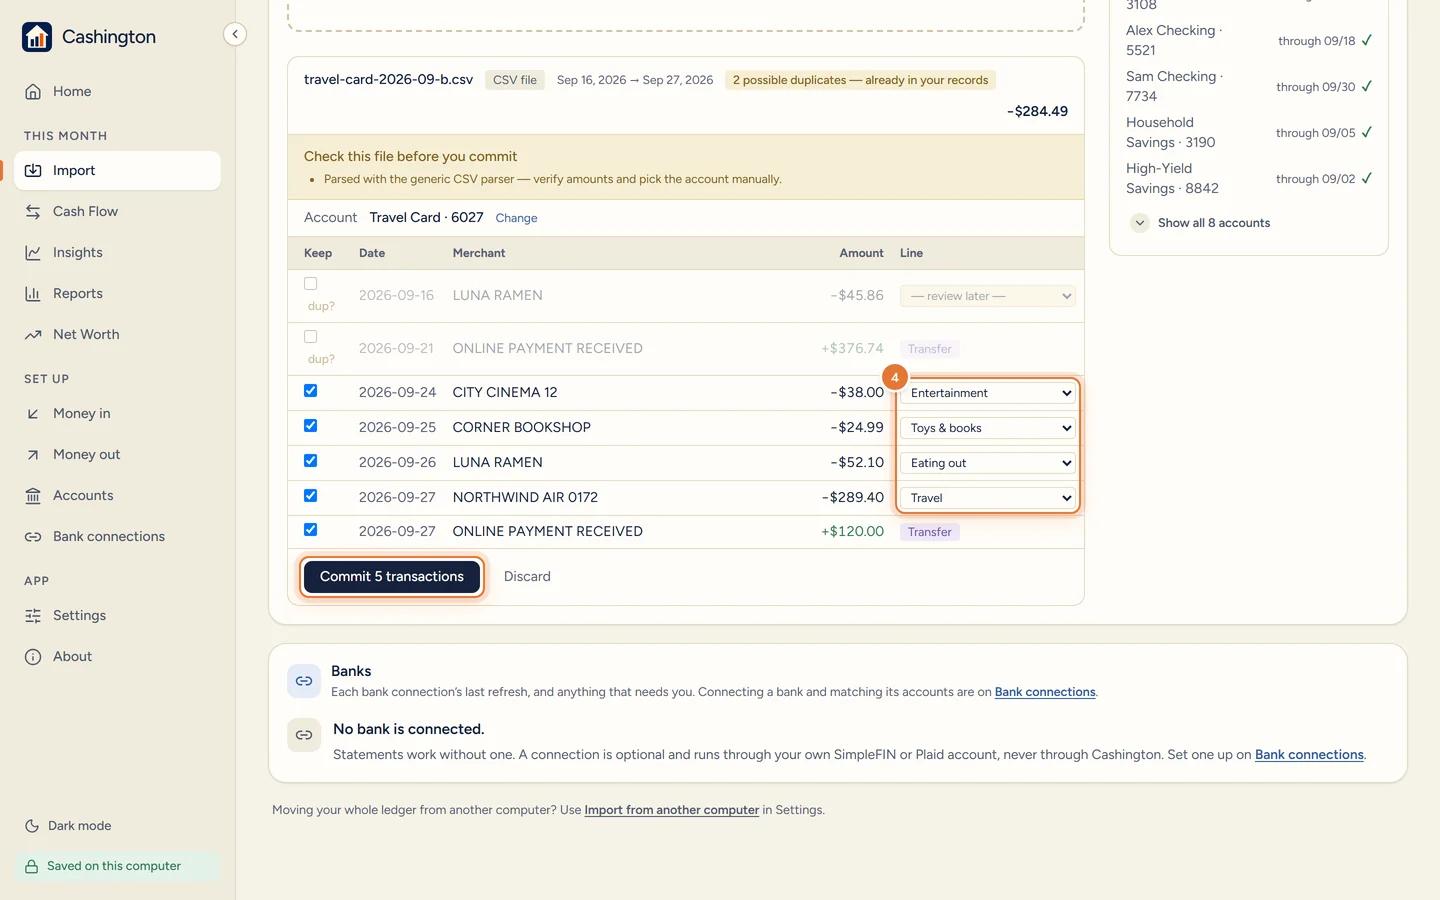The height and width of the screenshot is (900, 1440).
Task: Open the Toys & books line dropdown
Action: click(x=988, y=428)
